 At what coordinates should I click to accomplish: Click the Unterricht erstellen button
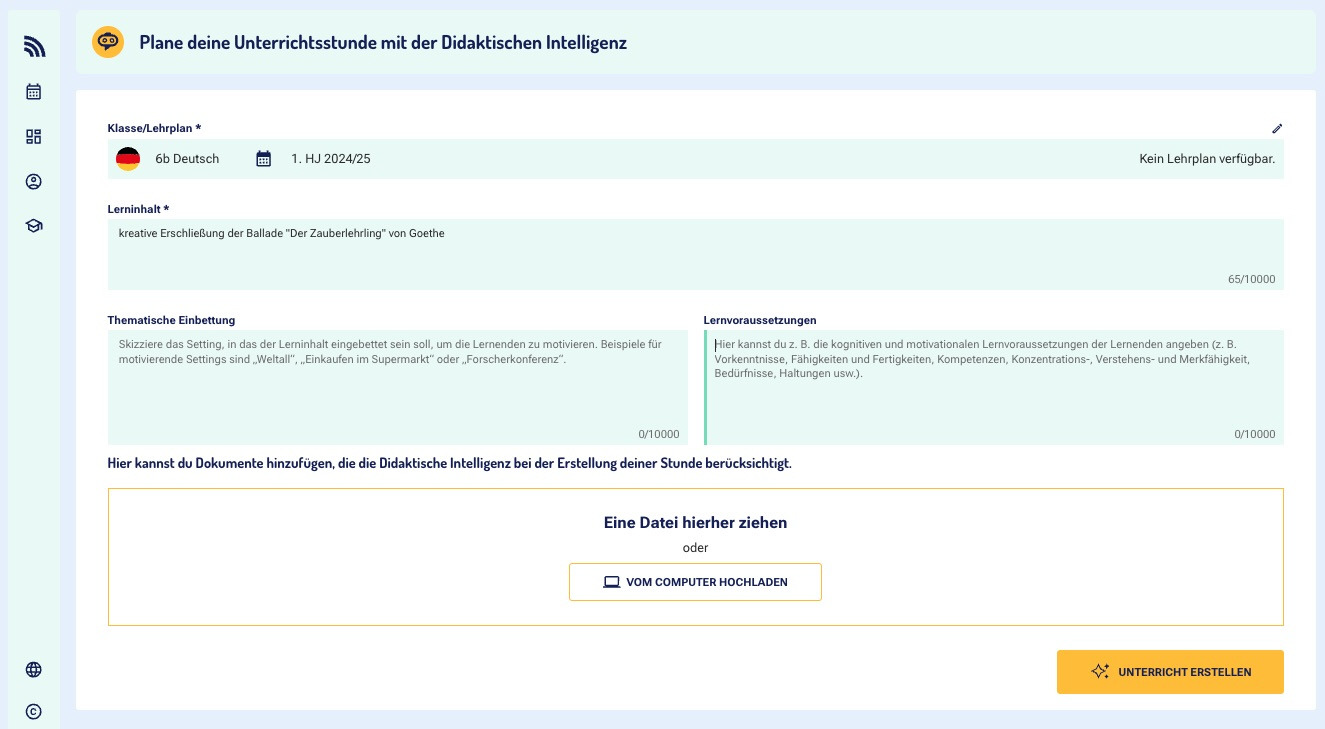click(1170, 672)
